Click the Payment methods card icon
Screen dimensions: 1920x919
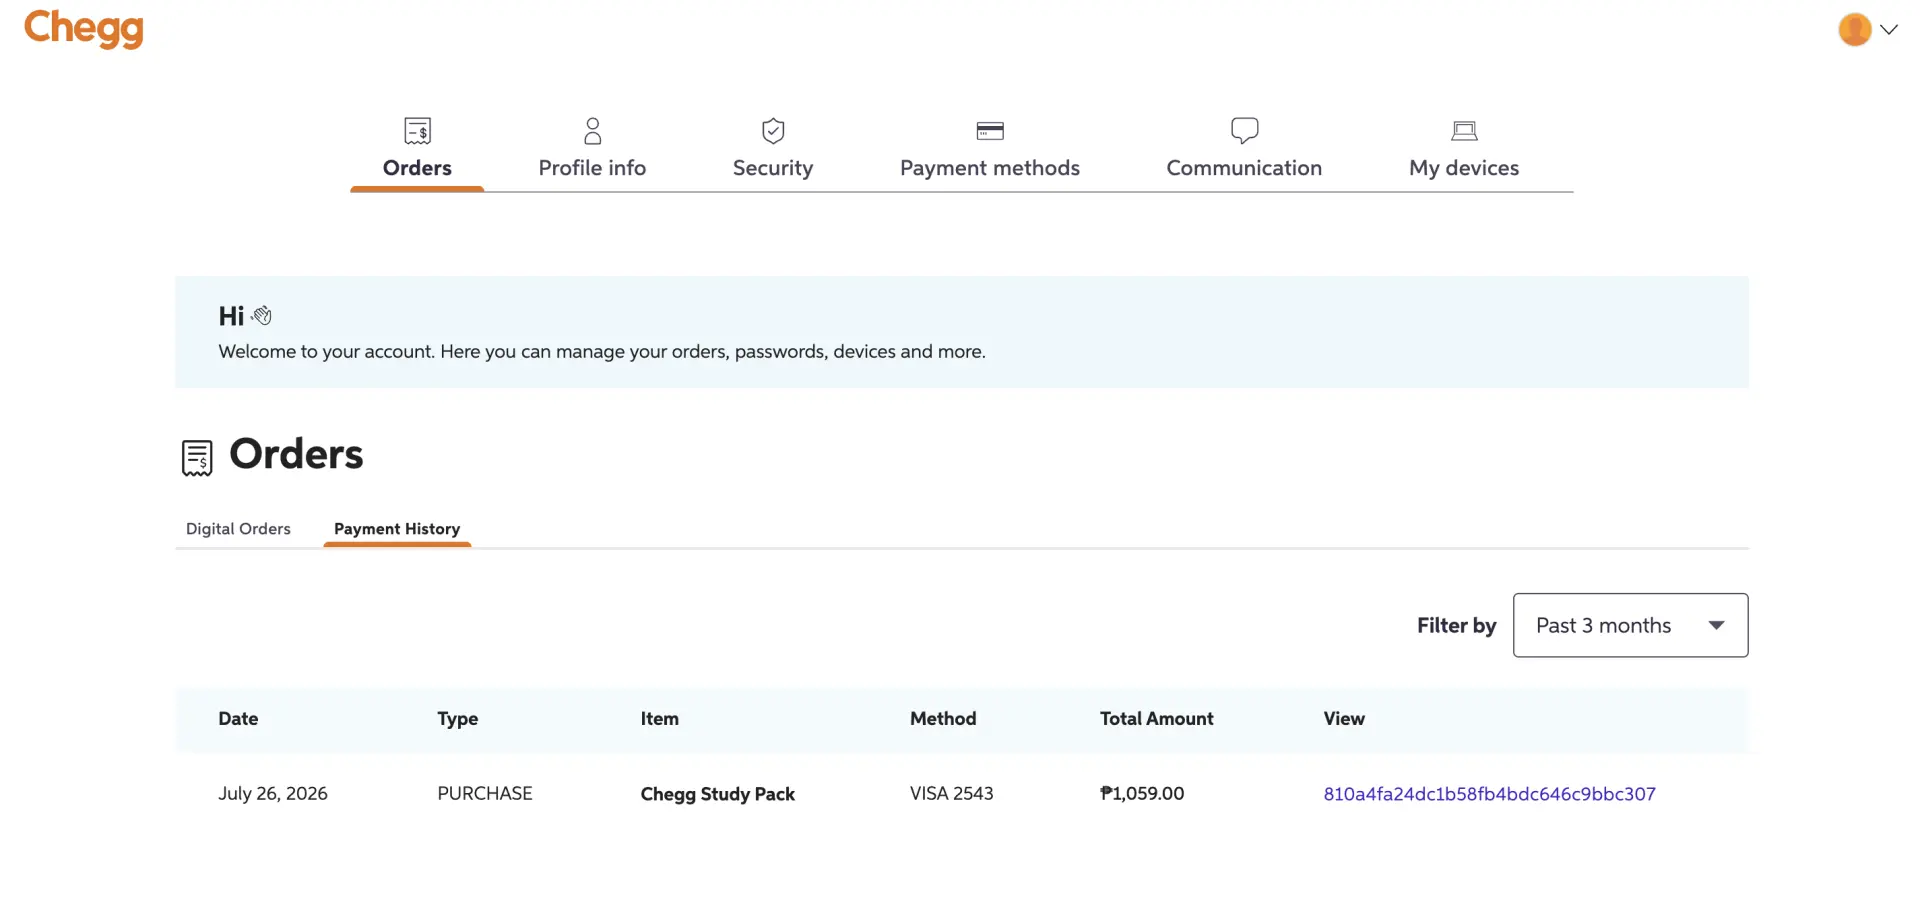(x=990, y=131)
